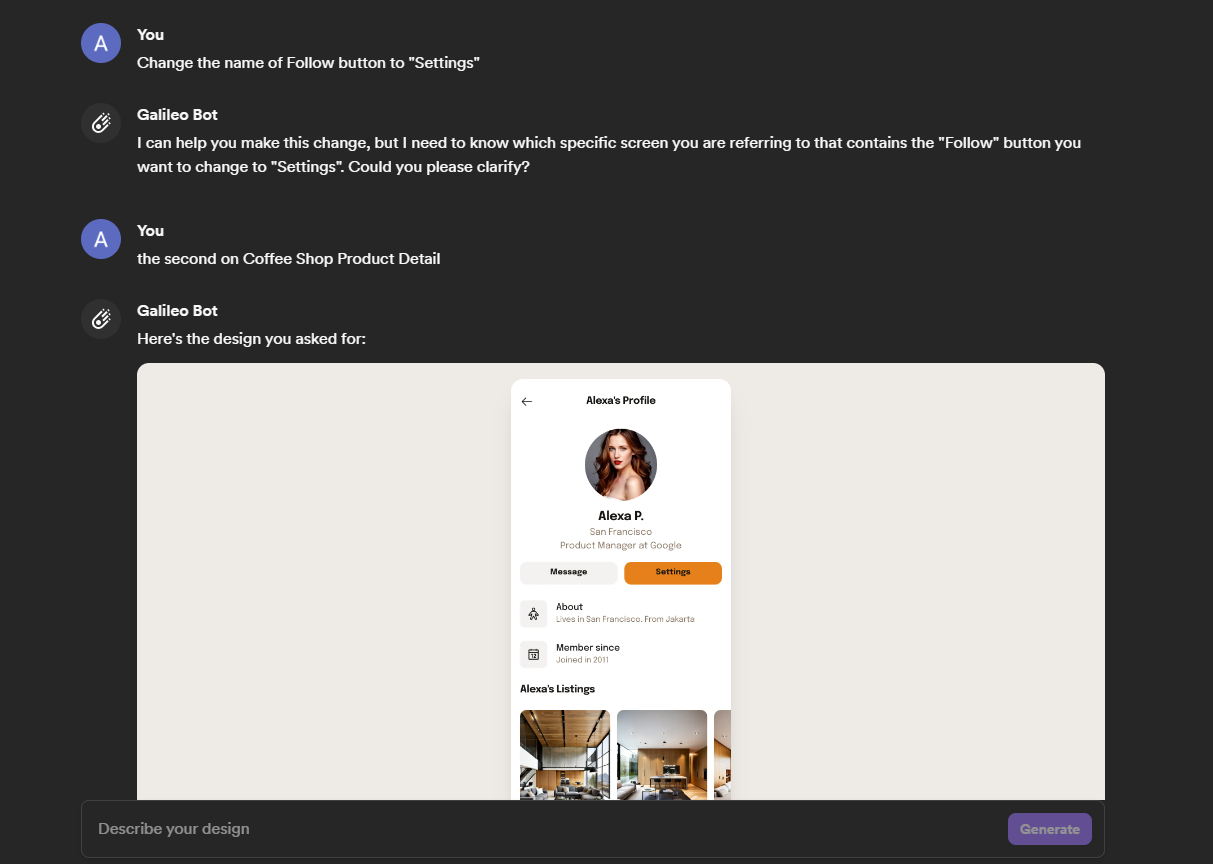The height and width of the screenshot is (864, 1213).
Task: Click user avatar beside the "Coffee Shop" message
Action: [100, 239]
